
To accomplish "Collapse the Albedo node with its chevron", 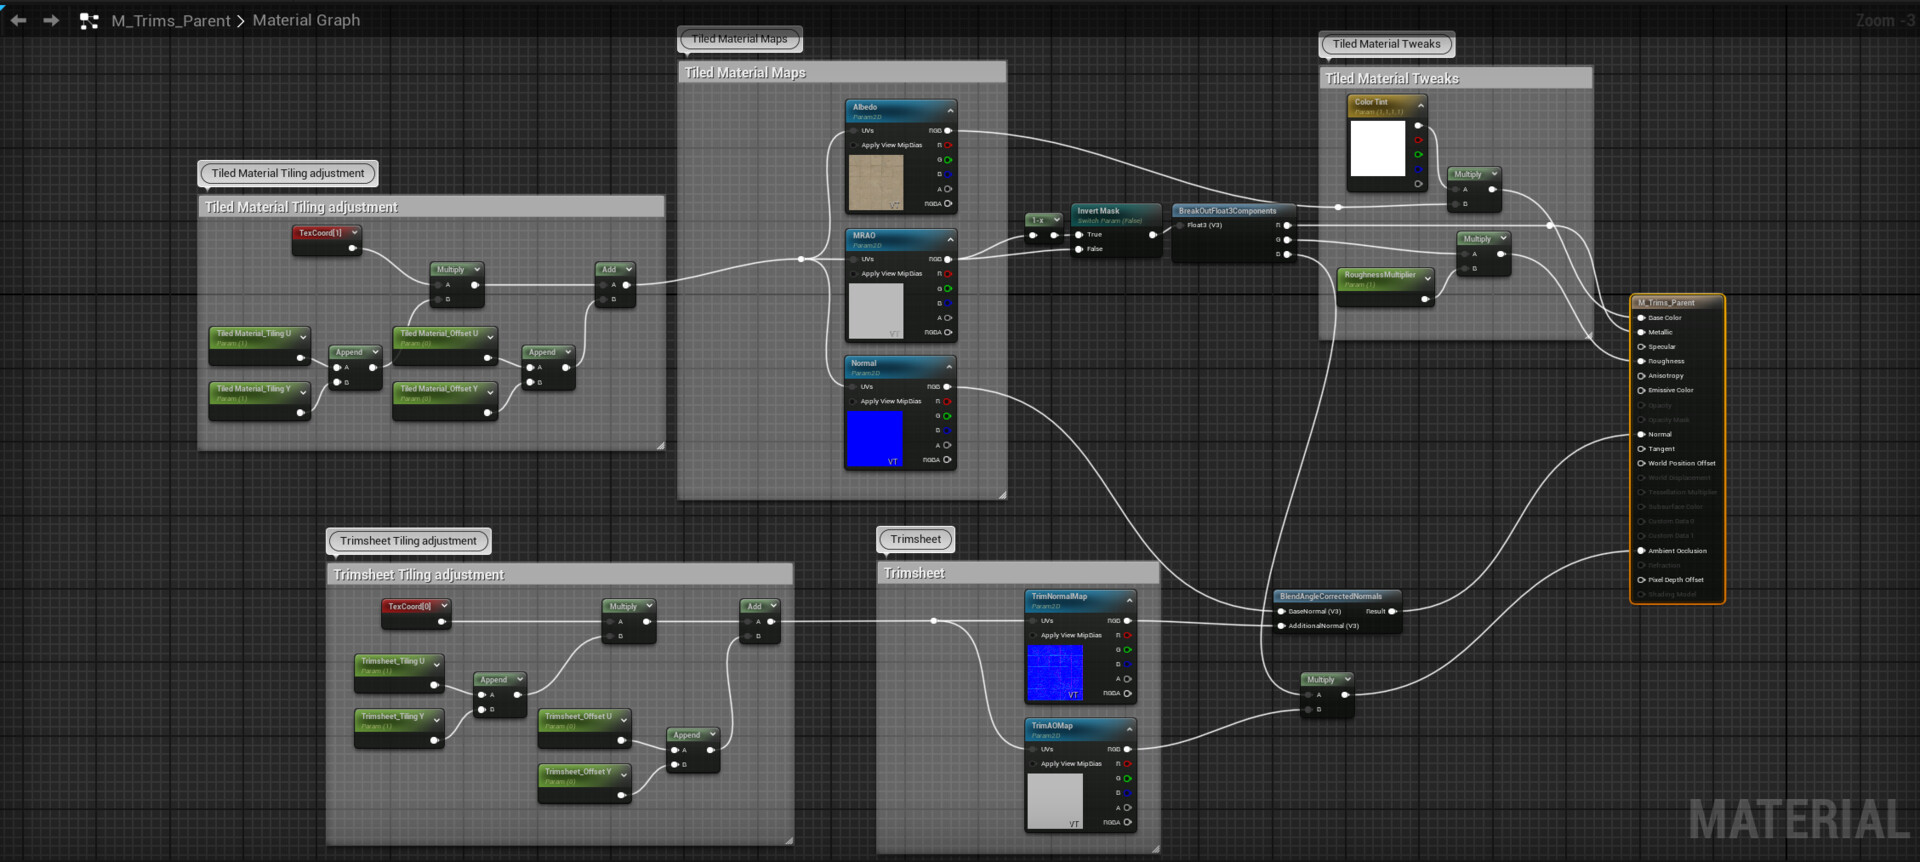I will 950,109.
